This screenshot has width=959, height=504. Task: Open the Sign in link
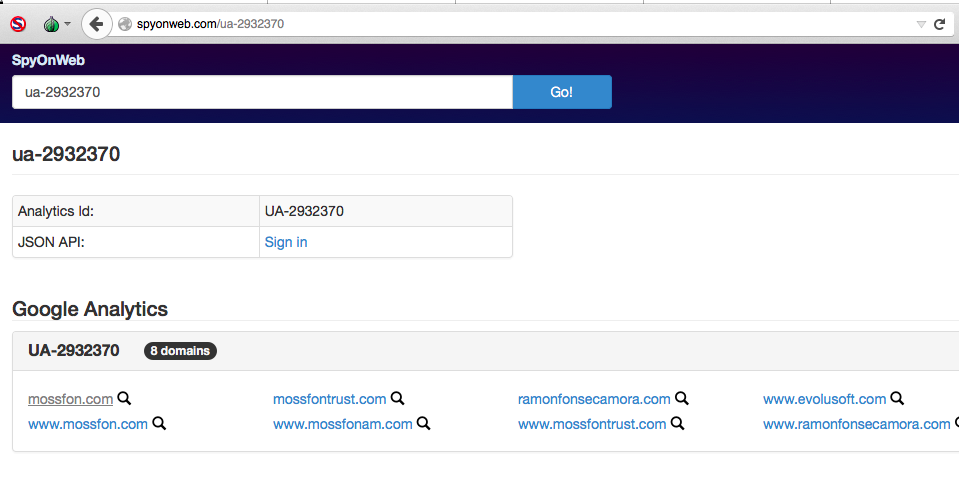(286, 242)
